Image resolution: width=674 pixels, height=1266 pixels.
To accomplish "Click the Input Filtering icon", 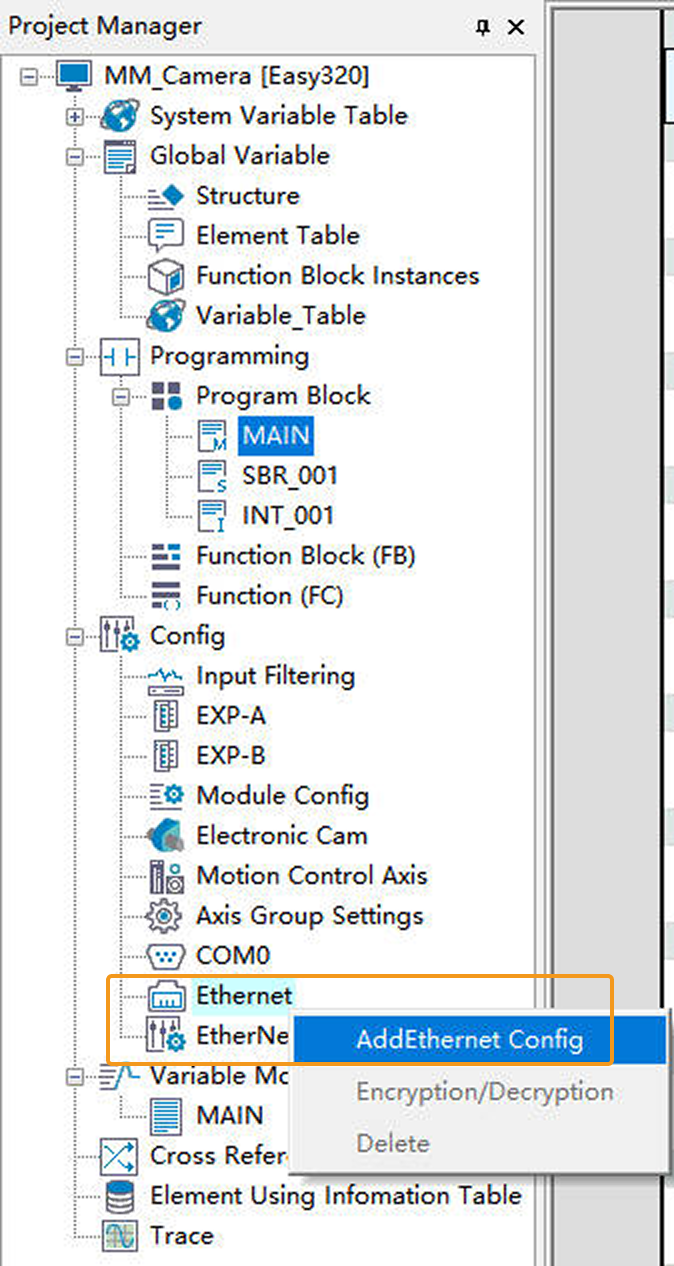I will [165, 677].
